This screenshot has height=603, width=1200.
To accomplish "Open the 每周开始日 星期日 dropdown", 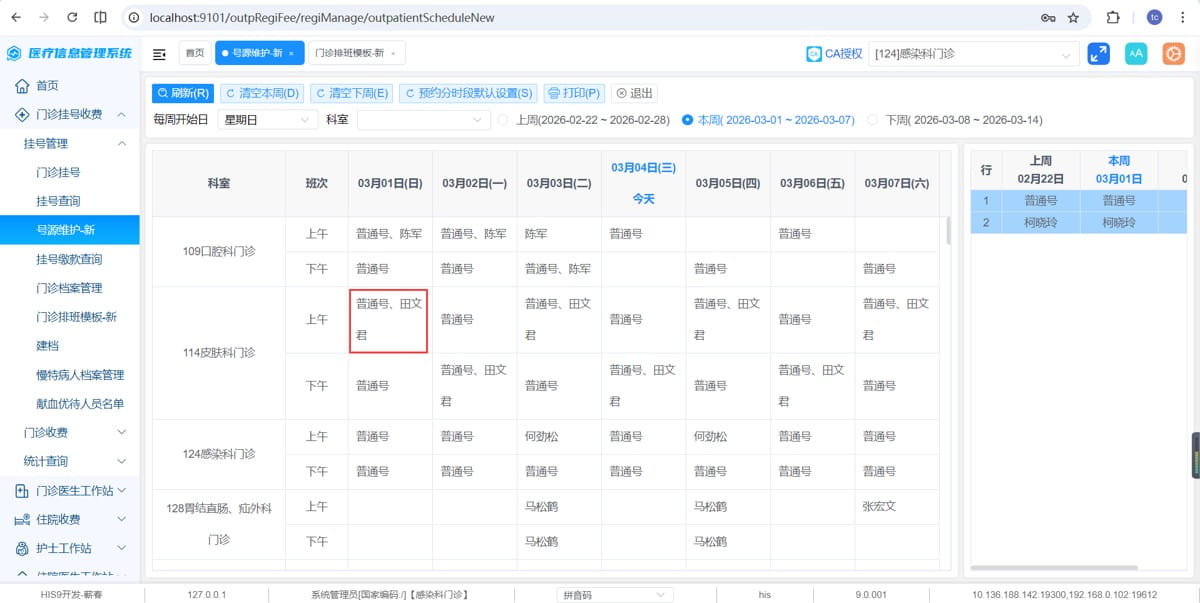I will (x=267, y=120).
